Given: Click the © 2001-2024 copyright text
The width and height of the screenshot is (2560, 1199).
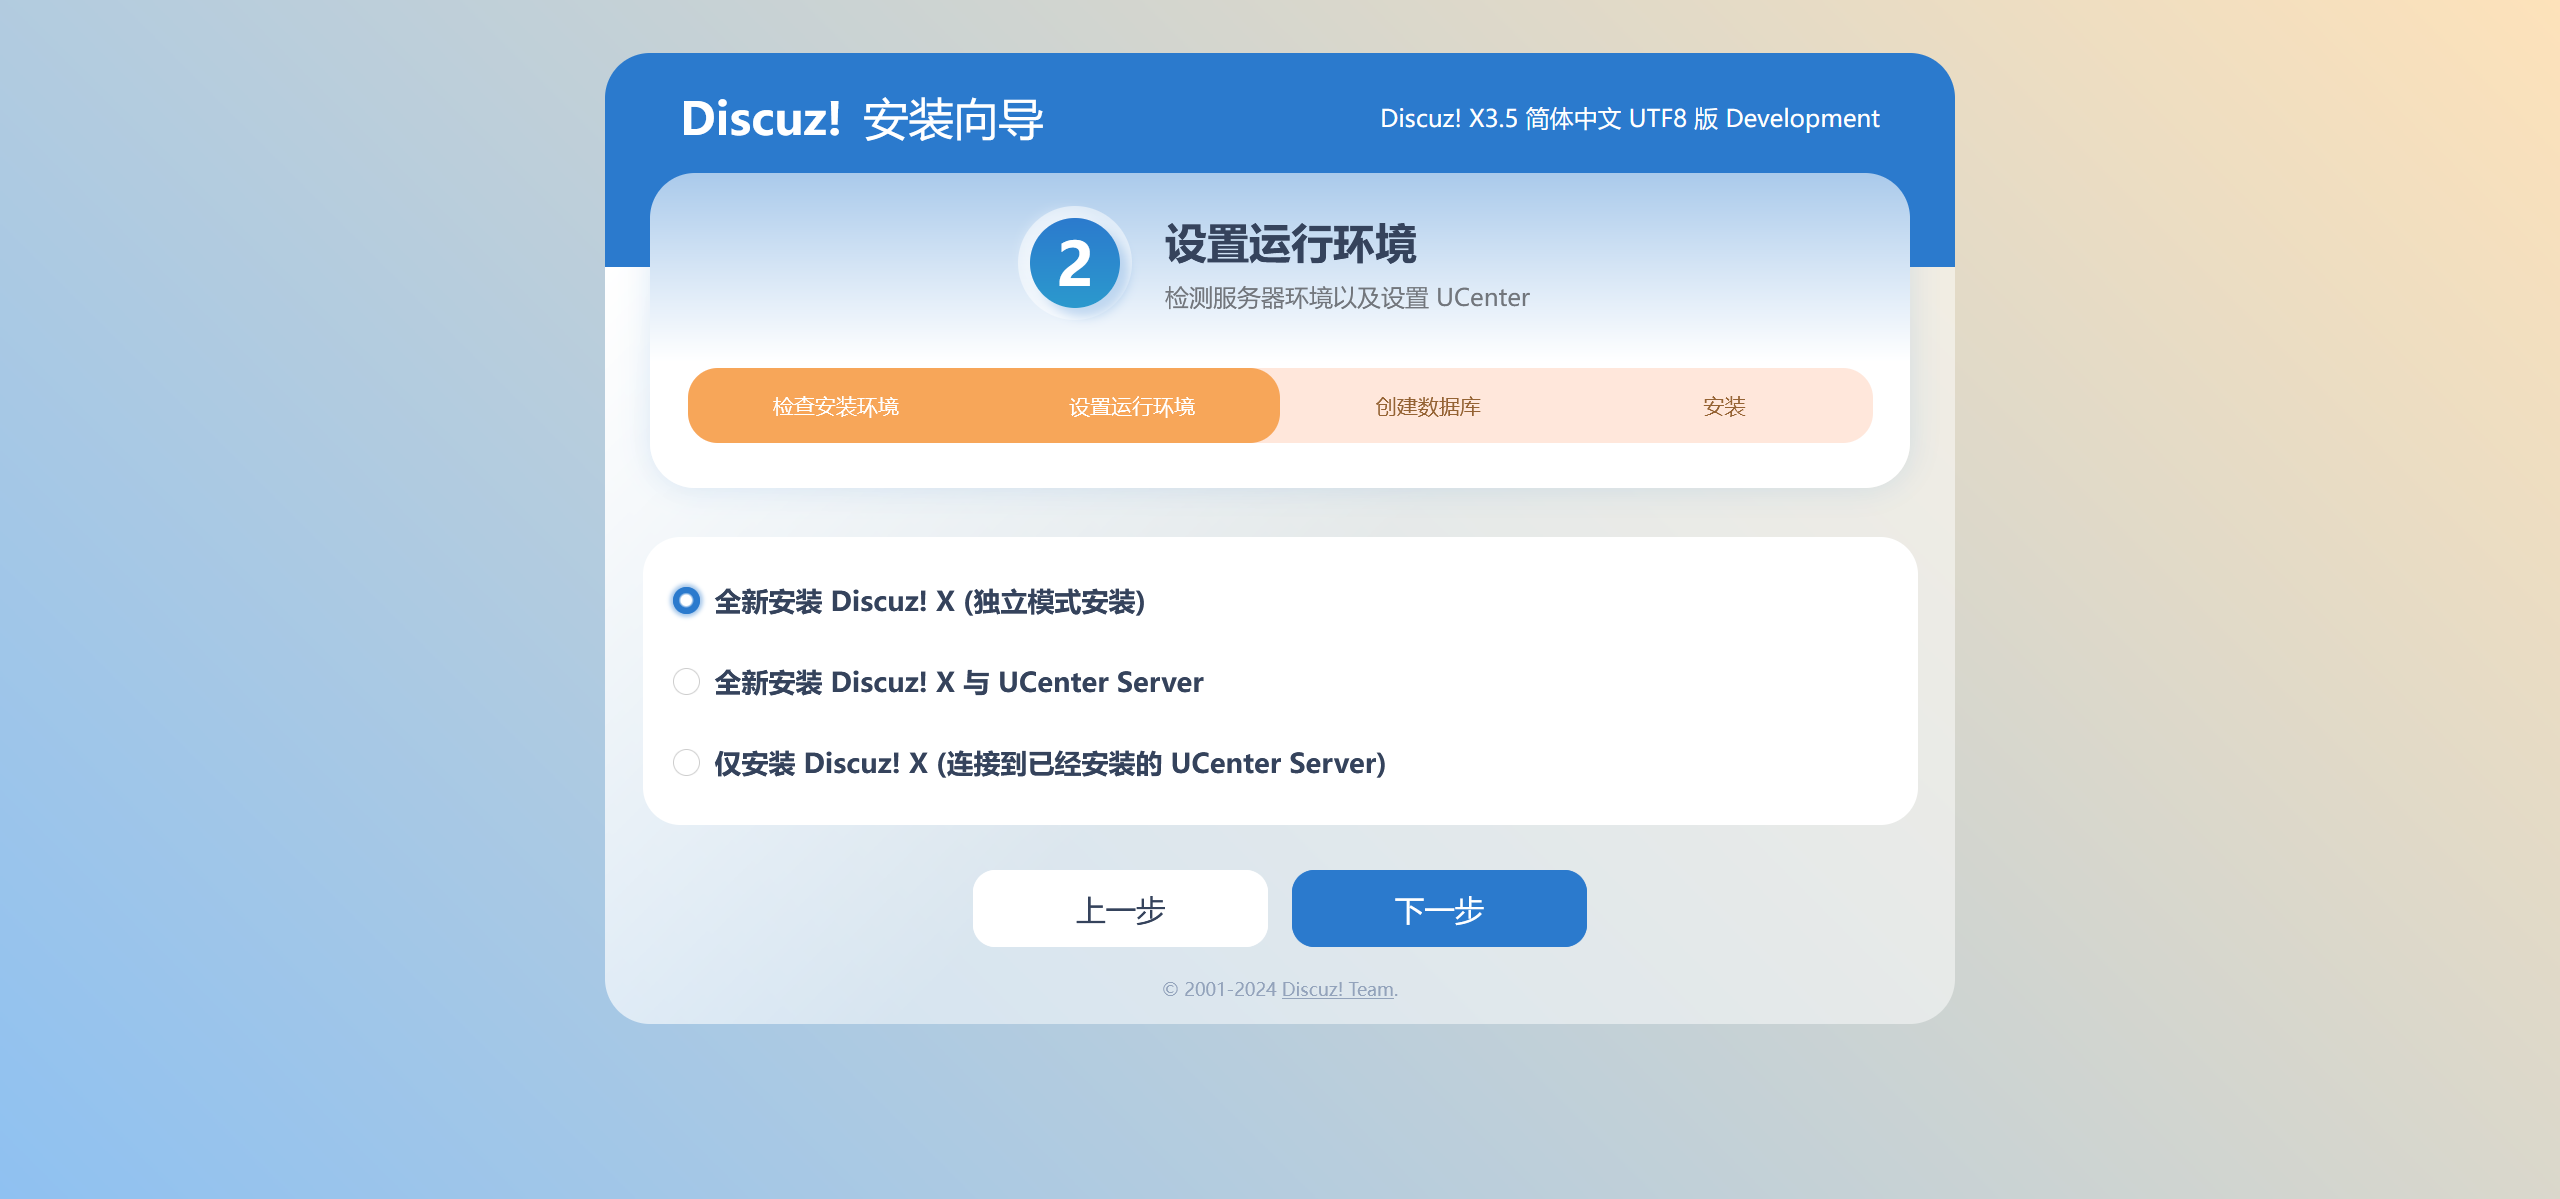Looking at the screenshot, I should [1219, 989].
